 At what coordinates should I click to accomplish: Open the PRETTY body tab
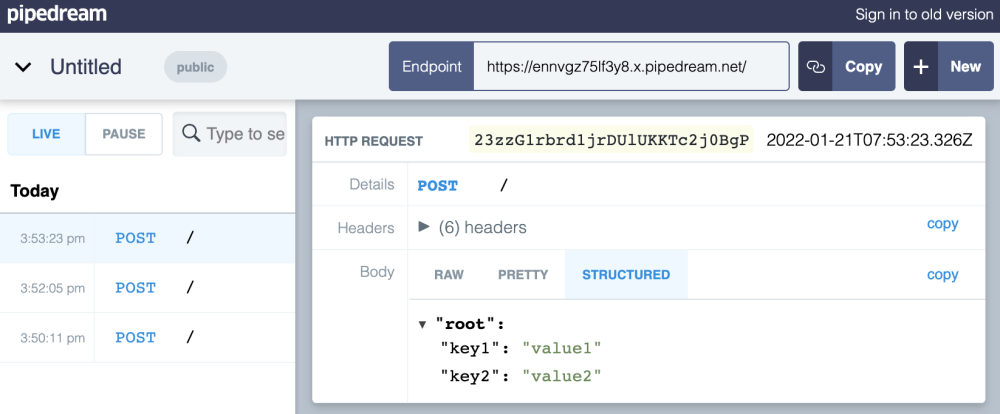pyautogui.click(x=523, y=274)
